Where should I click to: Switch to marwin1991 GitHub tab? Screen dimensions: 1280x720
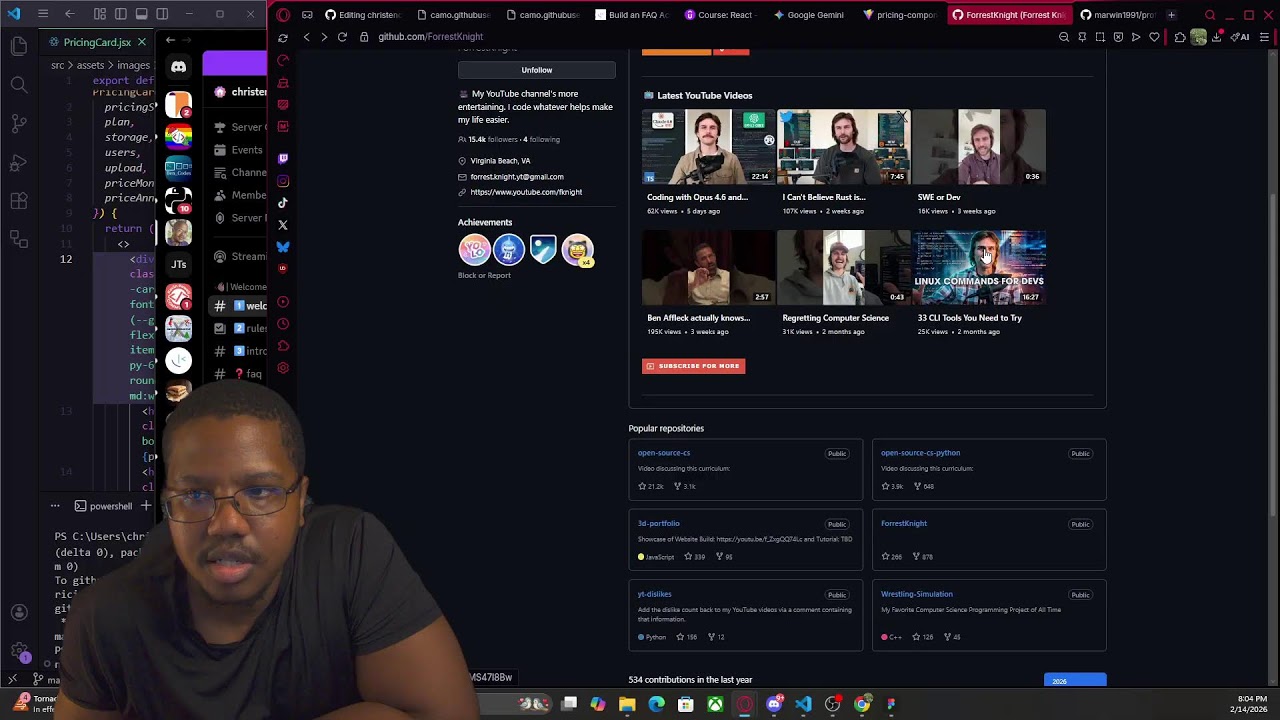click(x=1117, y=15)
